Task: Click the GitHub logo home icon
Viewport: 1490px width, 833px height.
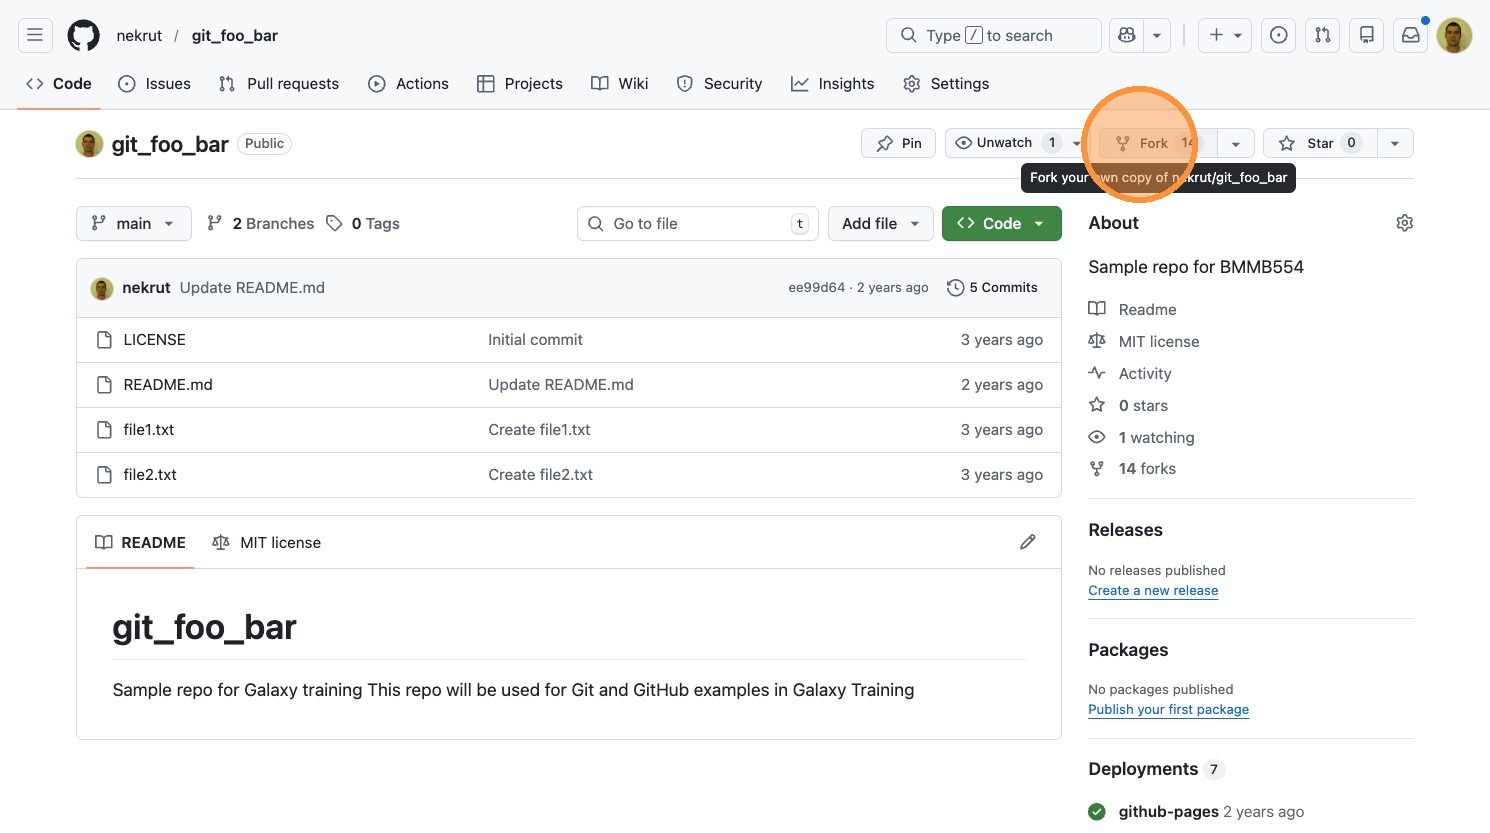Action: point(83,36)
